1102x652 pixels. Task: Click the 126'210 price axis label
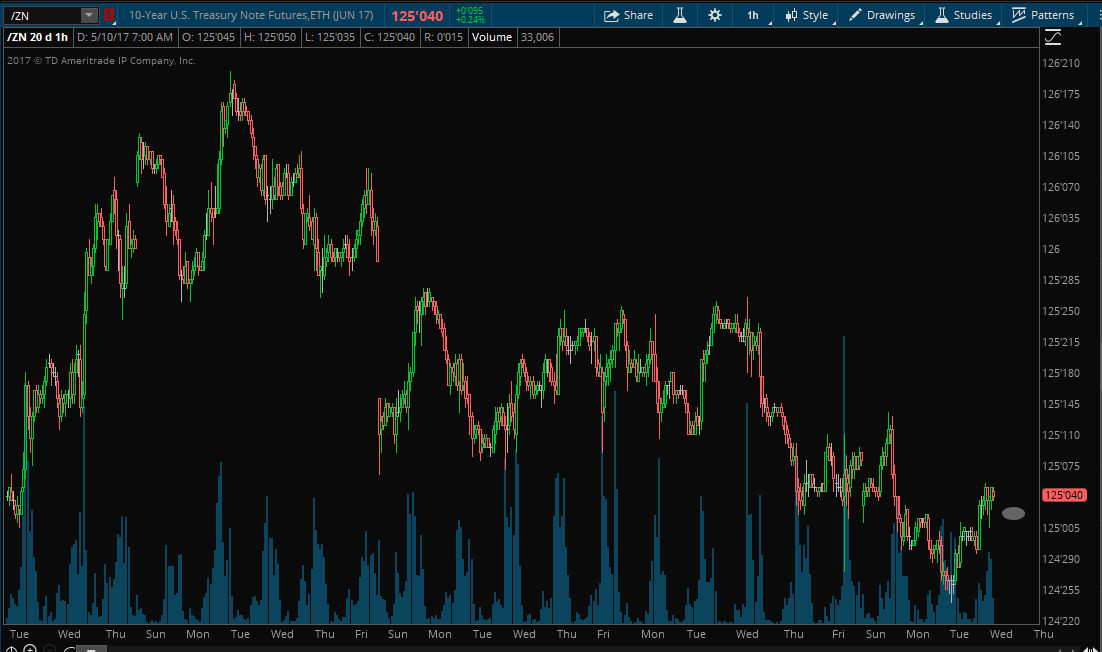[1061, 63]
